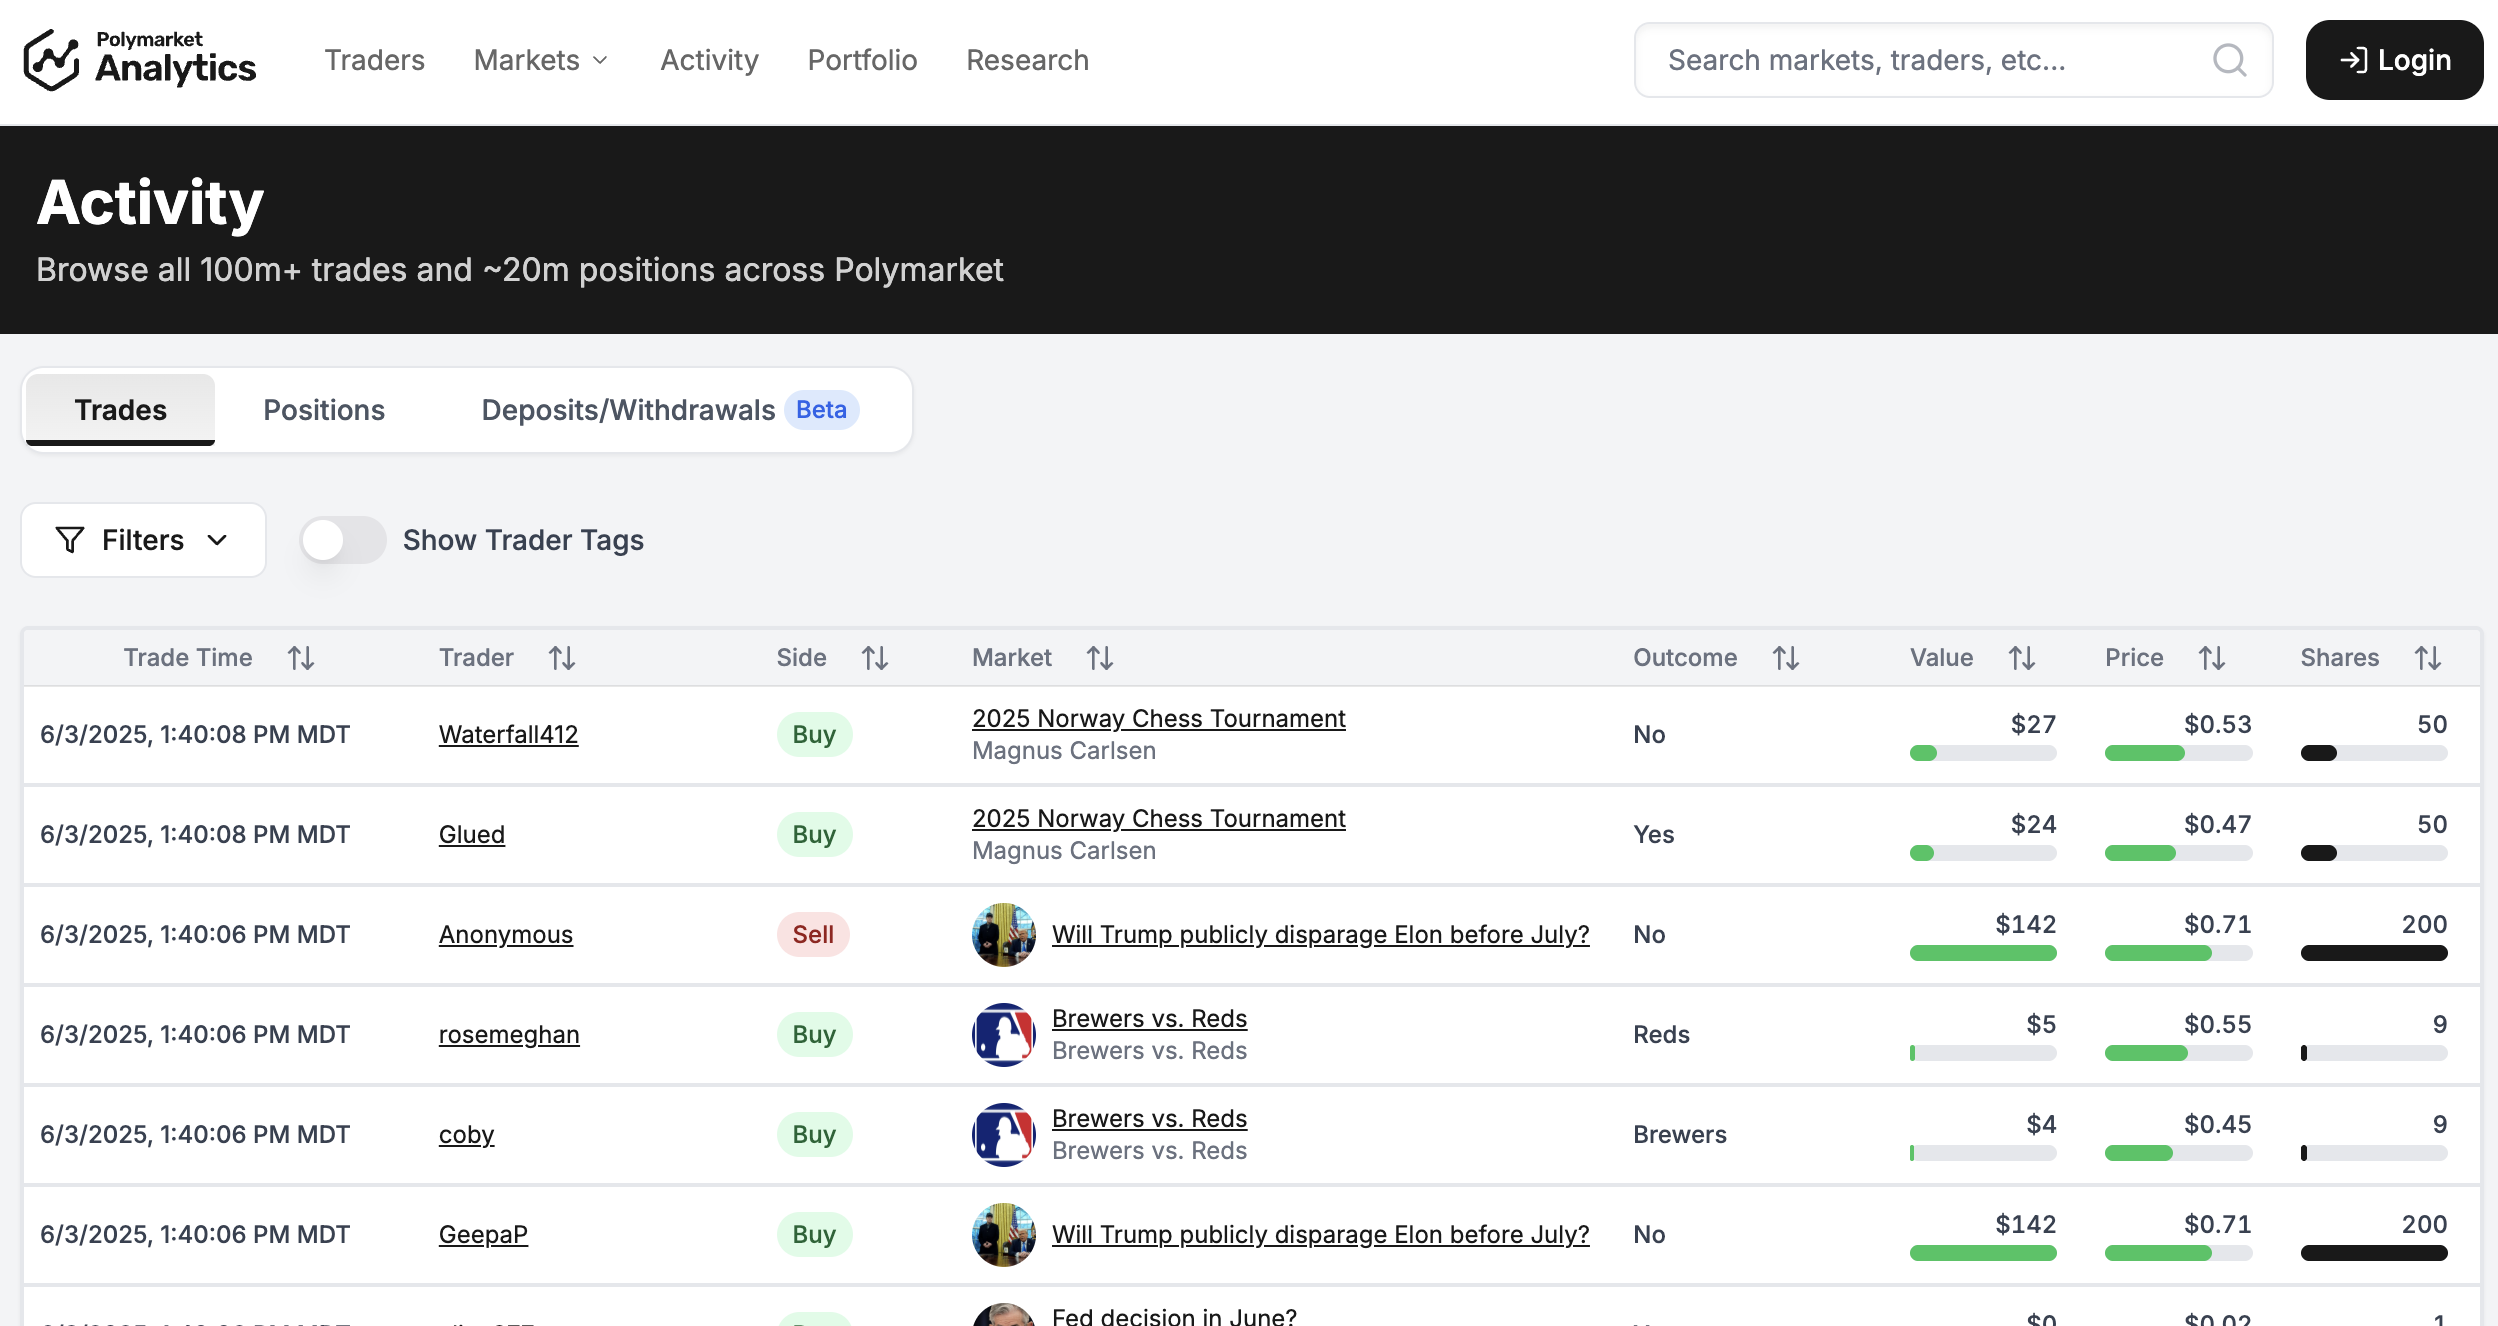This screenshot has height=1326, width=2498.
Task: Open the Deposits/Withdrawals Beta tab
Action: 668,410
